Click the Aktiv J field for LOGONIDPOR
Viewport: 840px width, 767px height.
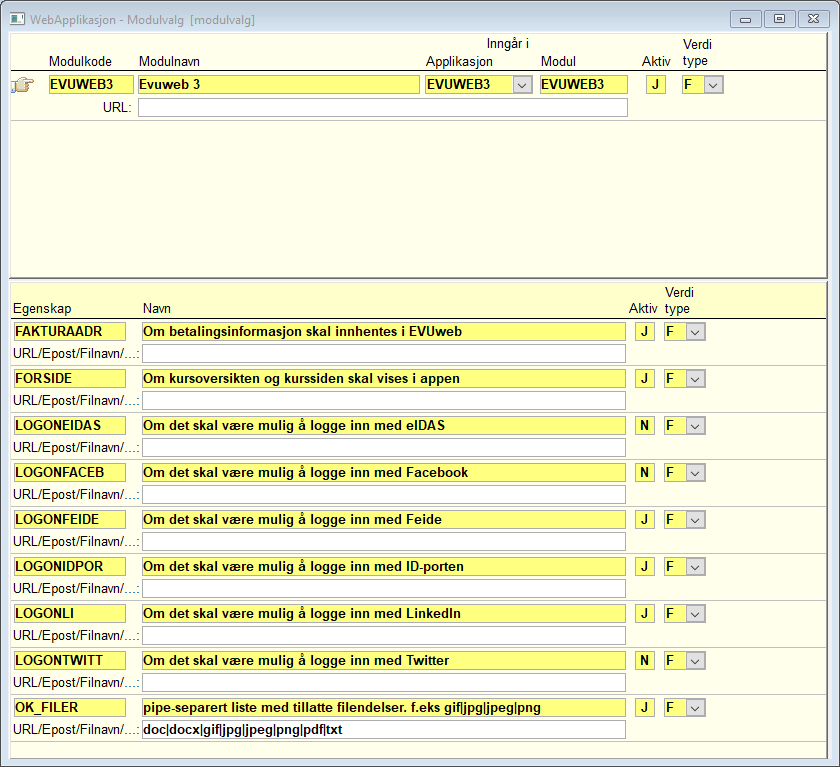[x=645, y=567]
